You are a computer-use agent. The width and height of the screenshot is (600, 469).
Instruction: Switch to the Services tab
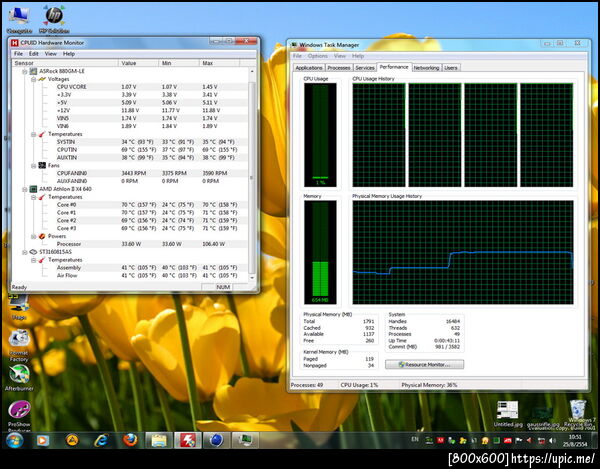point(365,68)
